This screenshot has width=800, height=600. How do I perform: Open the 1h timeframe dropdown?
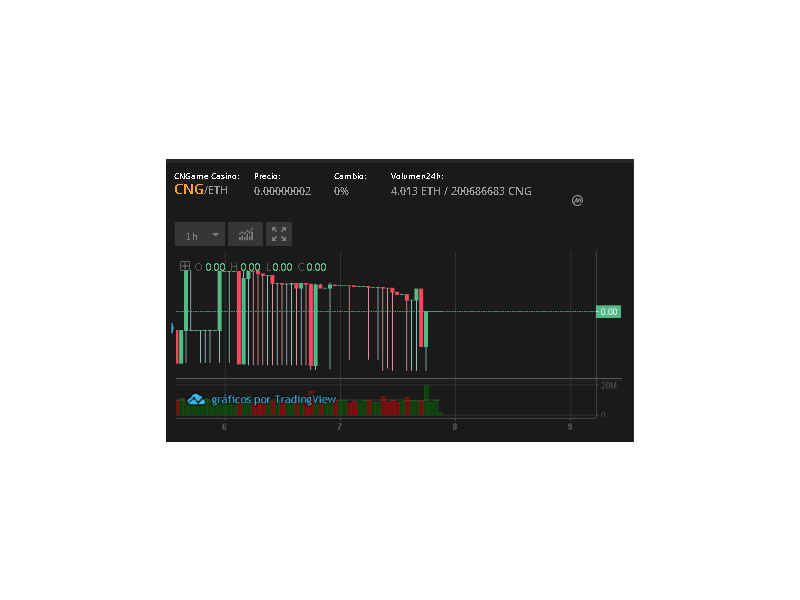199,234
